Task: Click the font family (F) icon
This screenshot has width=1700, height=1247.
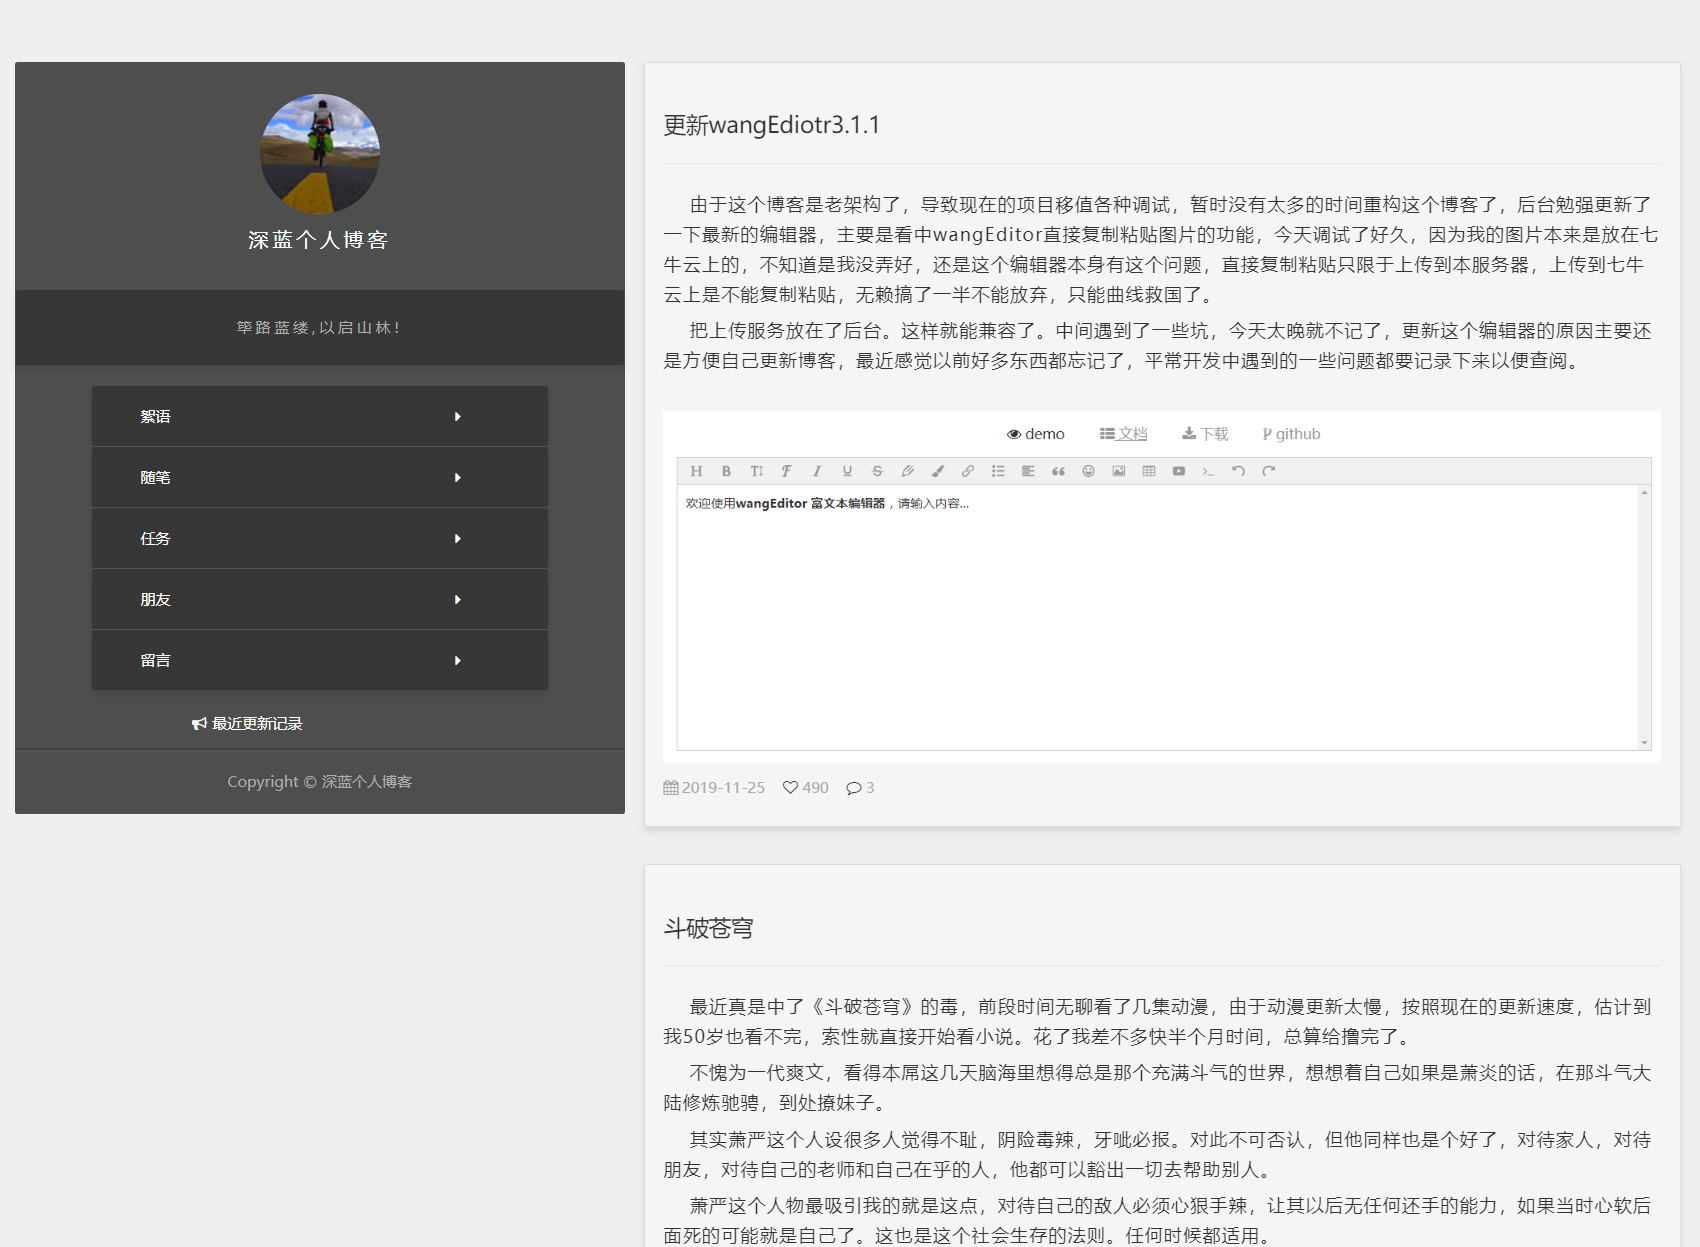Action: (787, 471)
